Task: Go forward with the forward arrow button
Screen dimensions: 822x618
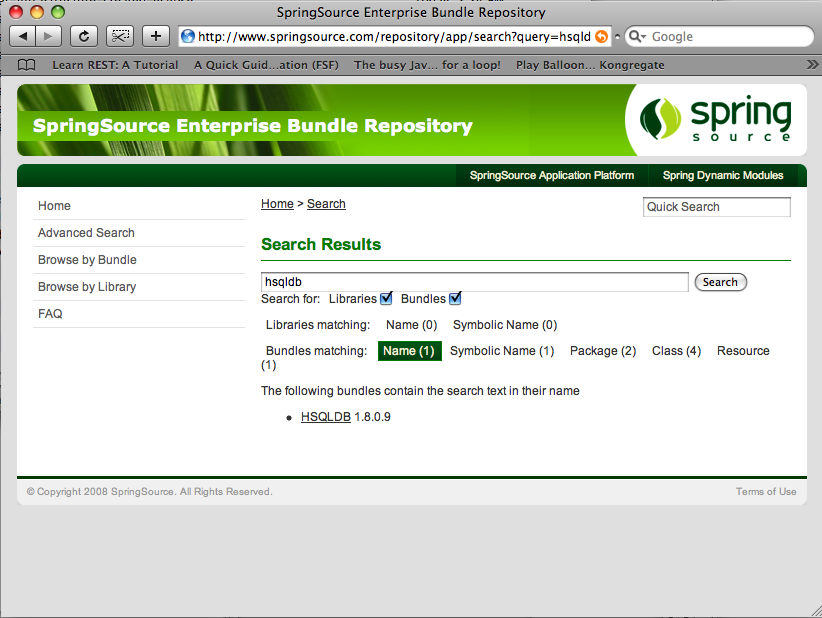Action: point(48,36)
